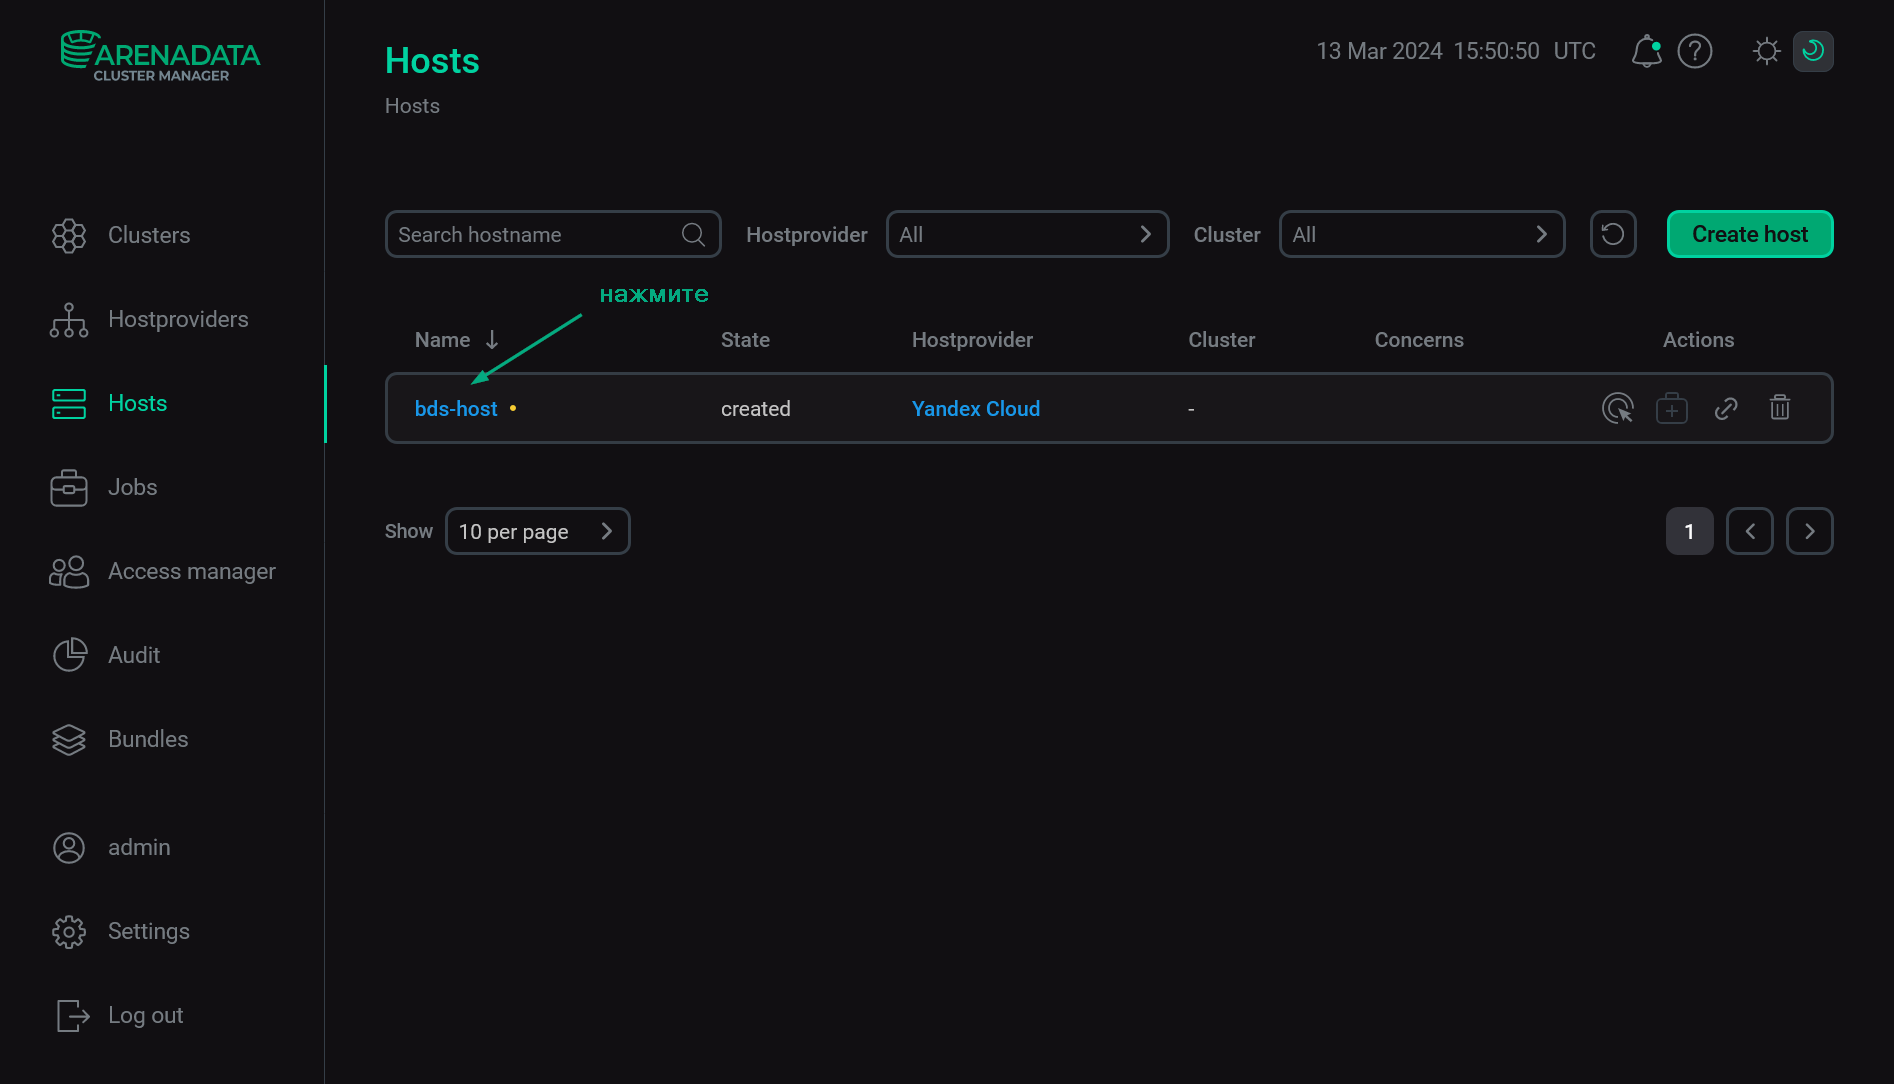Click the Audit pie-chart icon
The width and height of the screenshot is (1894, 1084).
pyautogui.click(x=69, y=655)
